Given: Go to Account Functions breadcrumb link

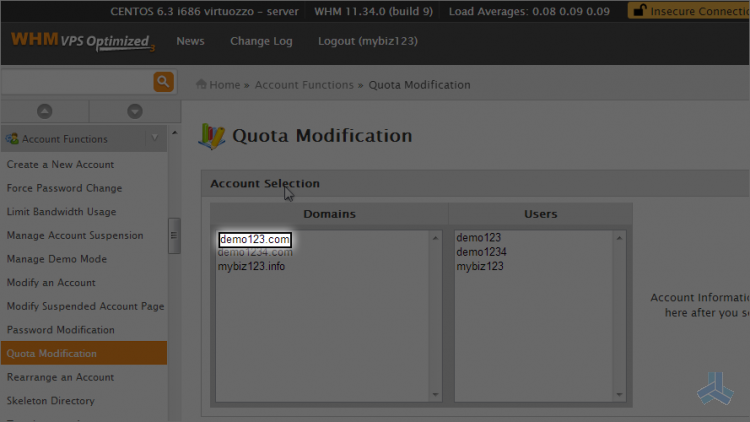Looking at the screenshot, I should 304,85.
